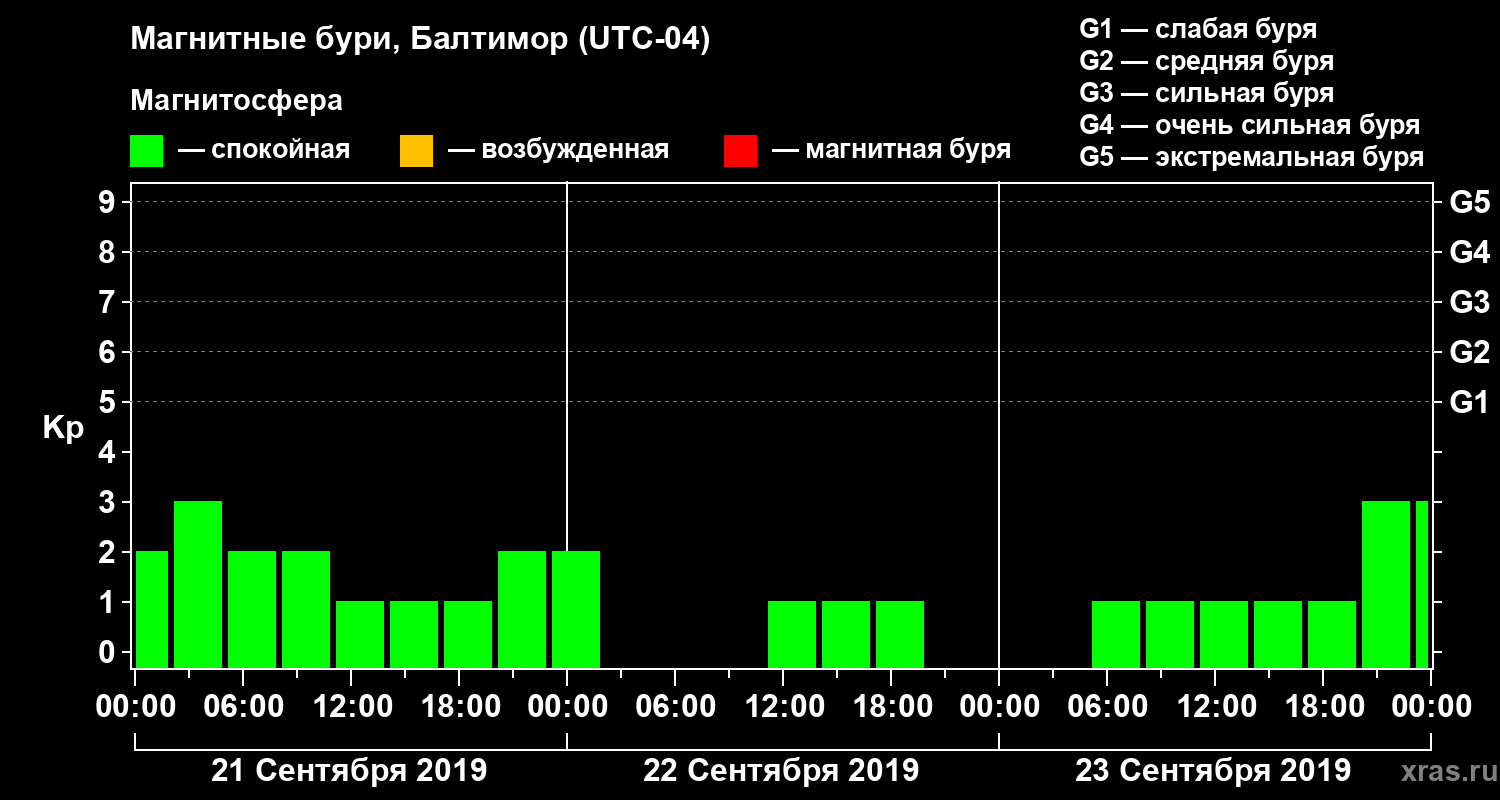Screen dimensions: 1500x800
Task: Click the 15:00–18:00 bar on 23 September
Action: [1278, 634]
